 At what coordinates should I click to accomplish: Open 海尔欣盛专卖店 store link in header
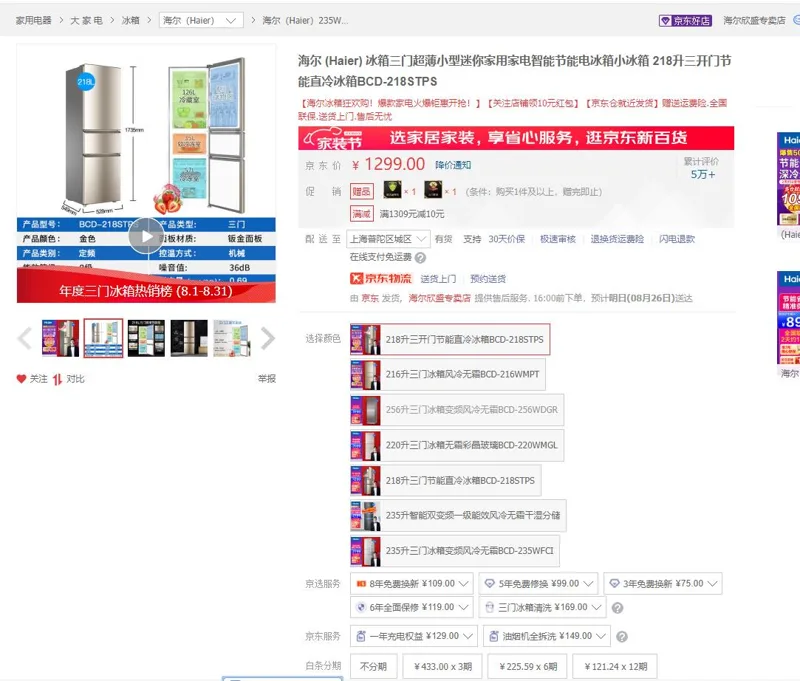click(x=754, y=21)
